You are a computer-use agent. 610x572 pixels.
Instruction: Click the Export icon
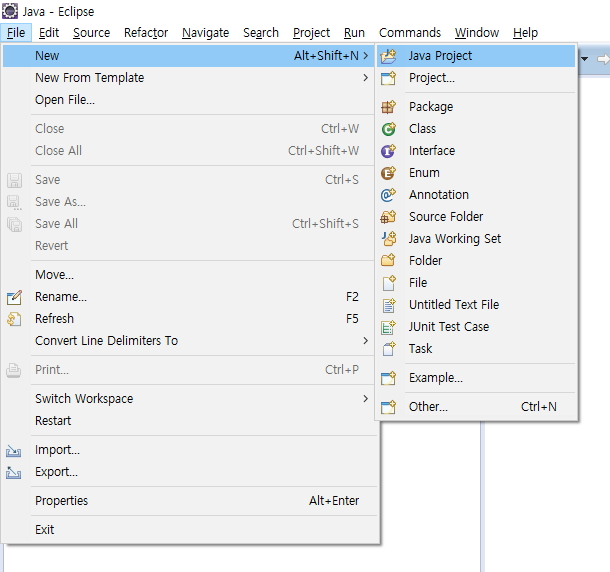pyautogui.click(x=14, y=472)
